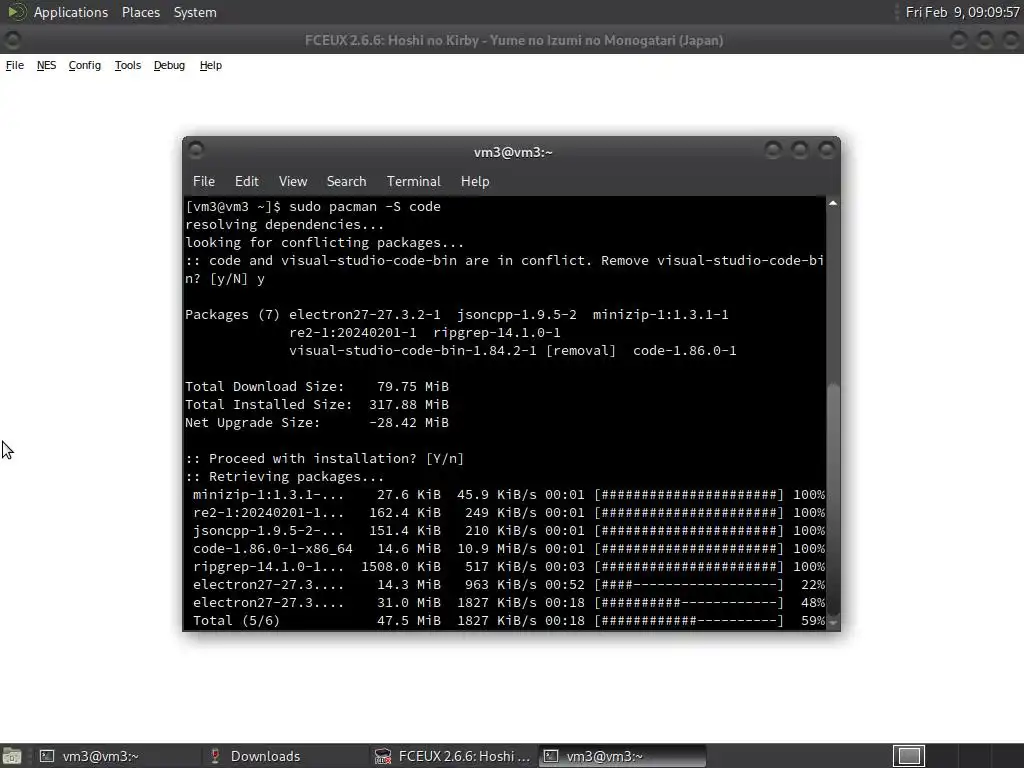The image size is (1024, 768).
Task: Click the terminal title vm3@vm3:~
Action: click(x=513, y=152)
